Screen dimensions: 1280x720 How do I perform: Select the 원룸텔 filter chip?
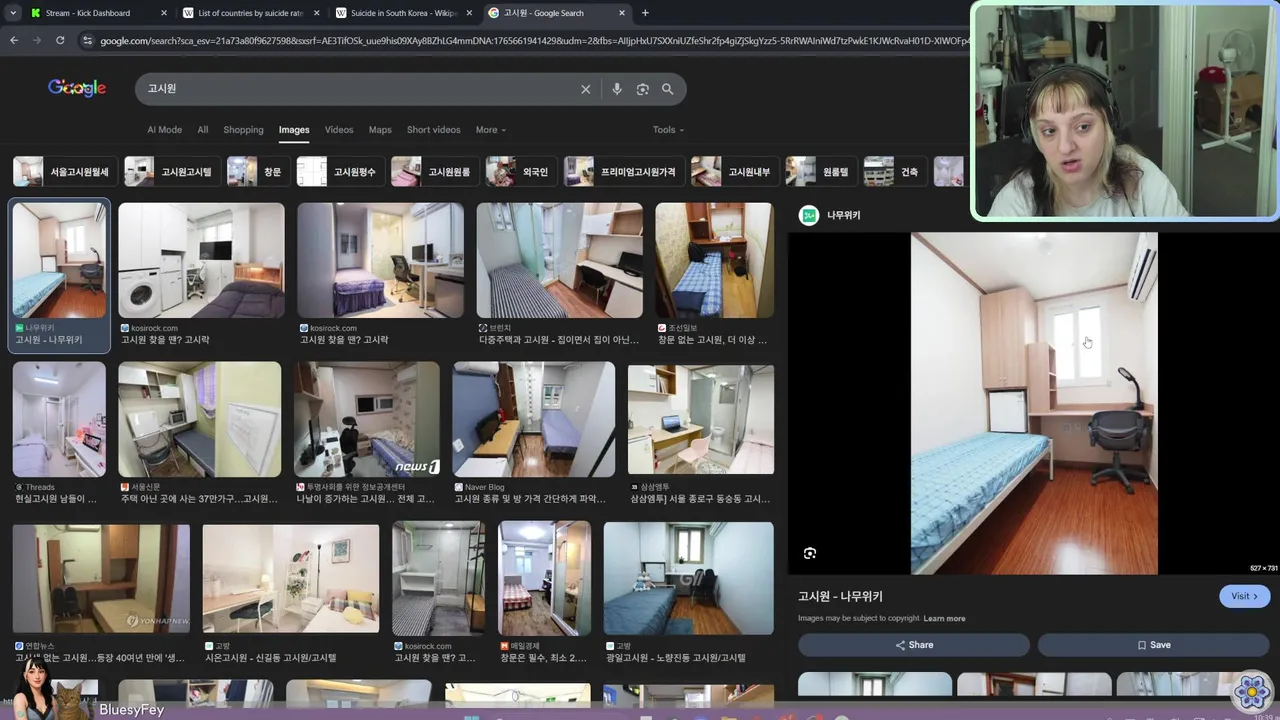[x=819, y=172]
